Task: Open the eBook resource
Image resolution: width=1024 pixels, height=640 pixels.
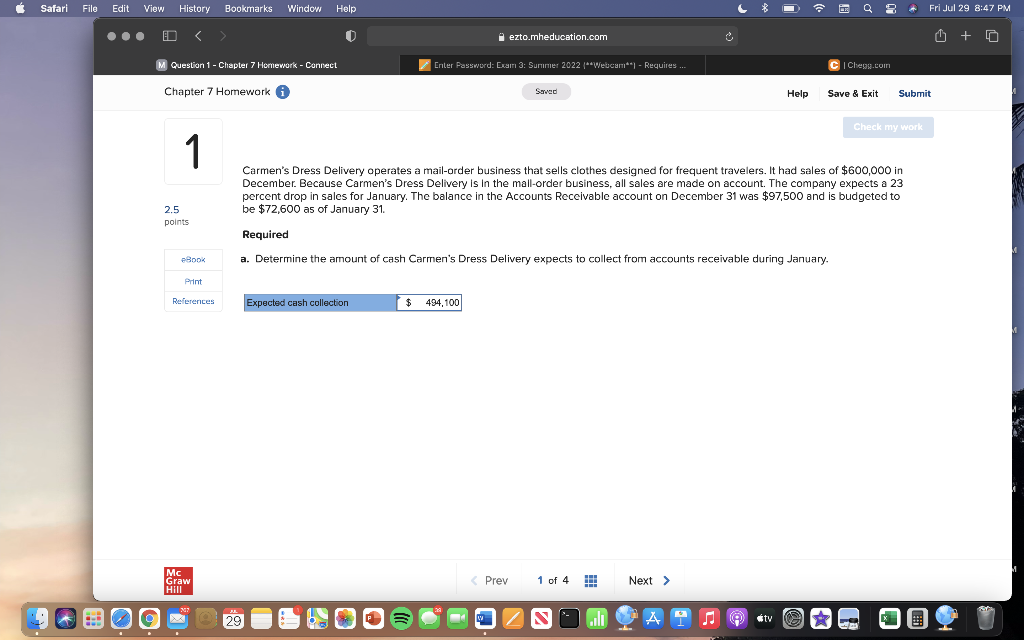Action: pos(193,259)
